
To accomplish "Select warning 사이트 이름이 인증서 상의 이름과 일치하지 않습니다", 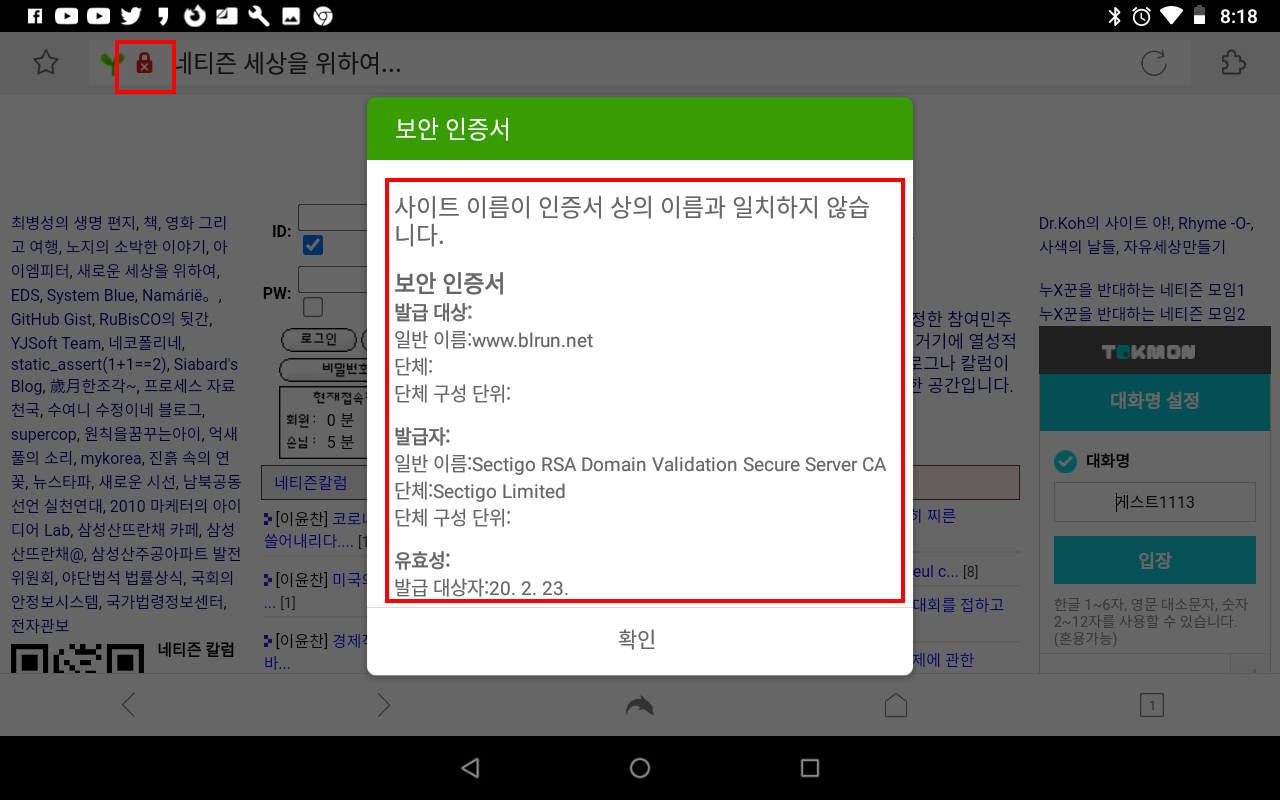I will [632, 221].
